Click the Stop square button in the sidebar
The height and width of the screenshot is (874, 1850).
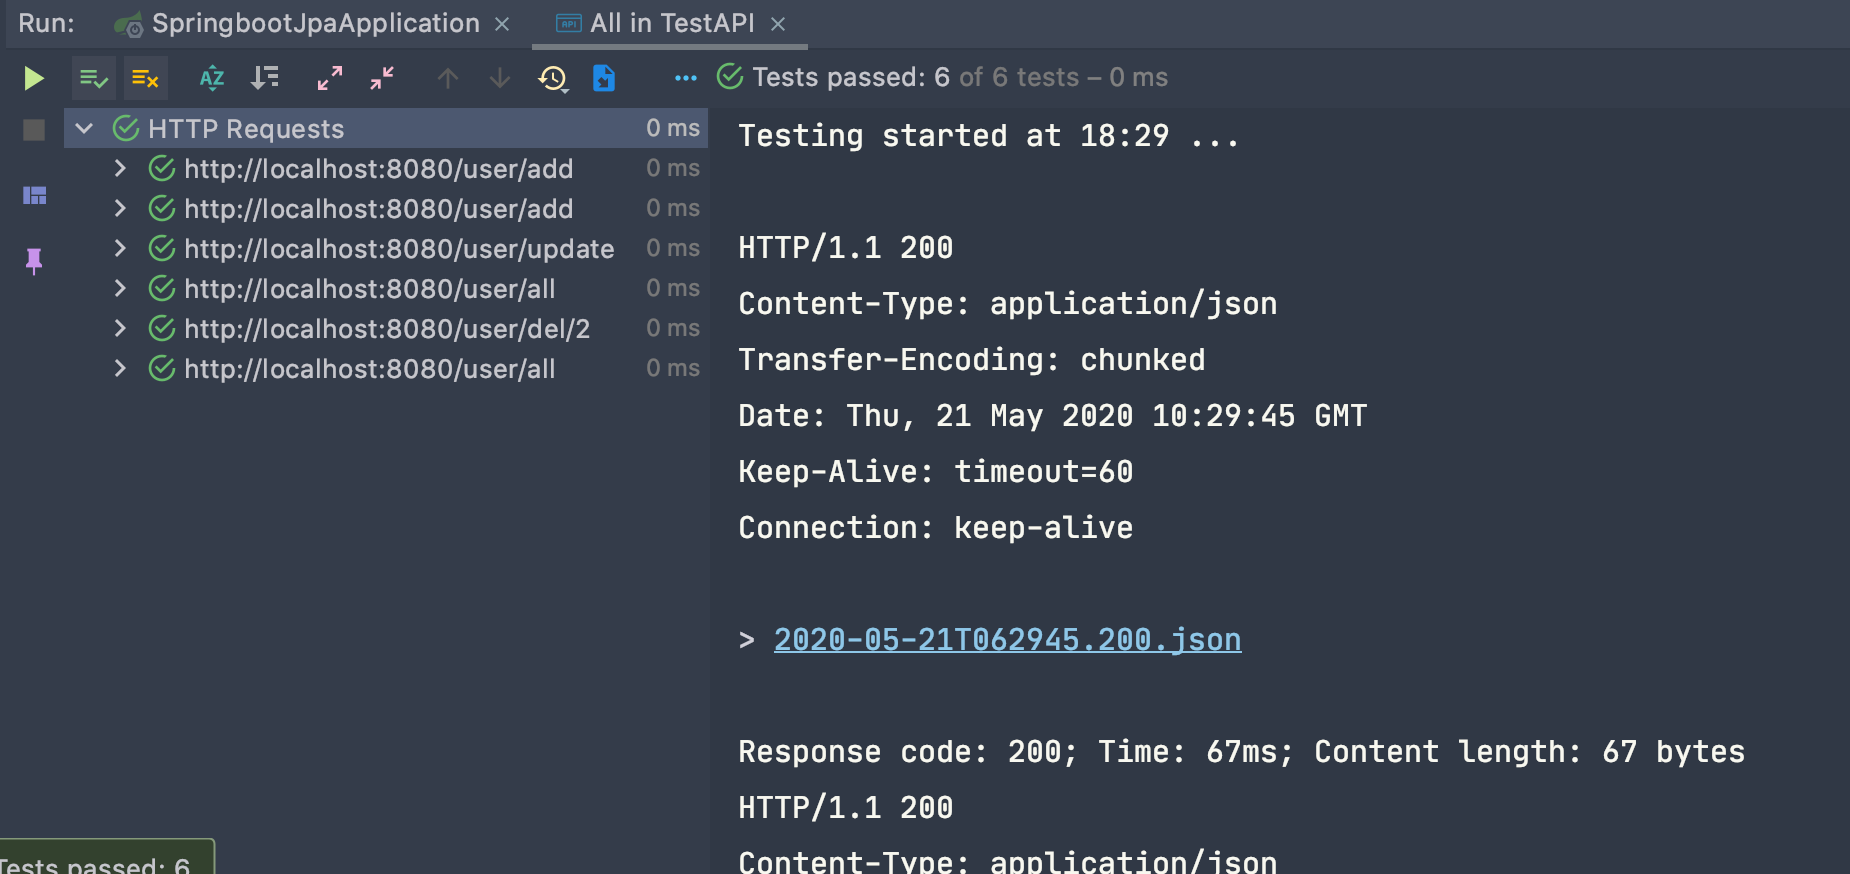34,130
